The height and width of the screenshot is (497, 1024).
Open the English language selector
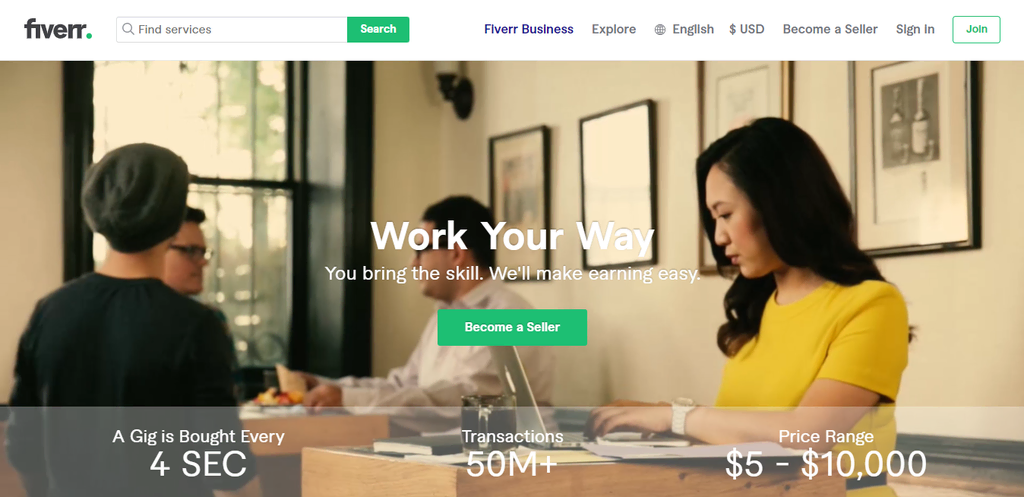click(x=693, y=29)
